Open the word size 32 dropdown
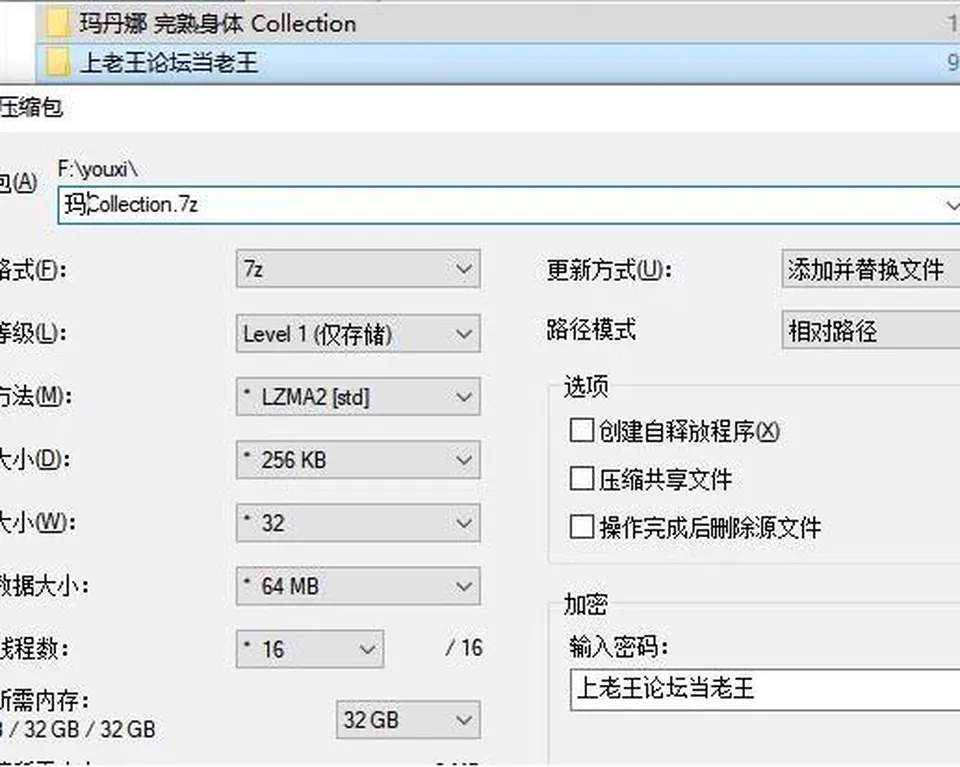The height and width of the screenshot is (767, 960). tap(358, 523)
